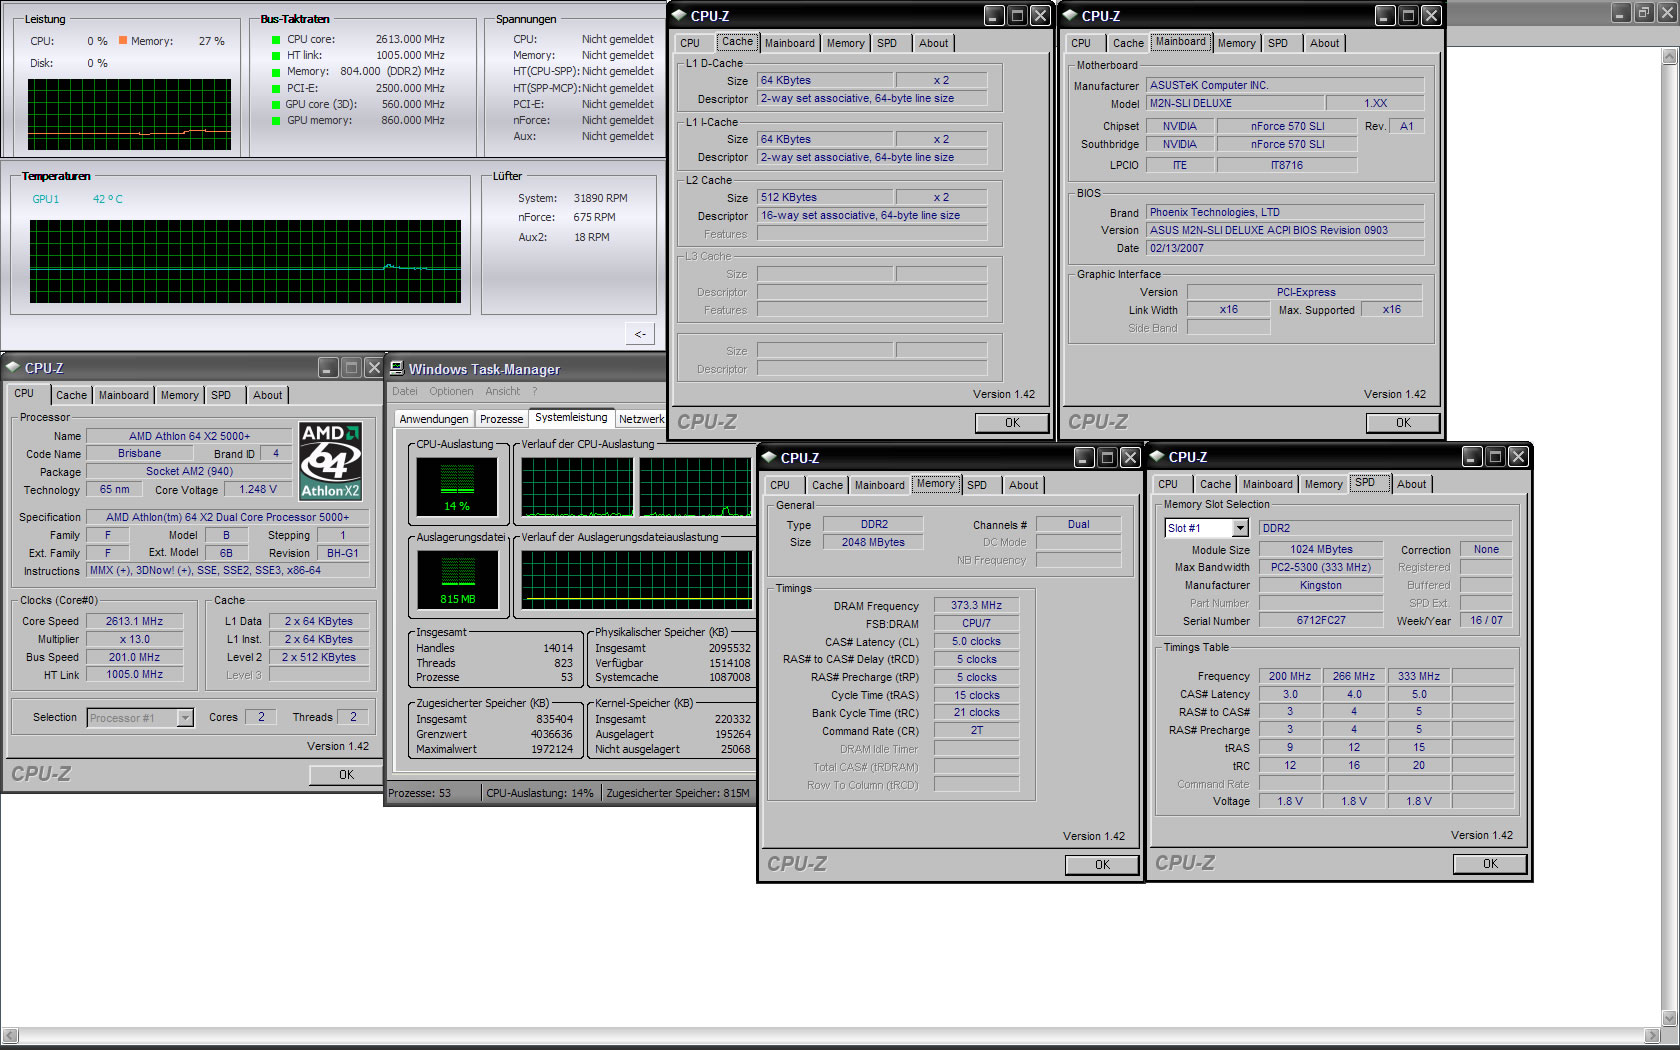Image resolution: width=1680 pixels, height=1050 pixels.
Task: Click the Bus Speed 201.0 MHz field
Action: click(135, 657)
